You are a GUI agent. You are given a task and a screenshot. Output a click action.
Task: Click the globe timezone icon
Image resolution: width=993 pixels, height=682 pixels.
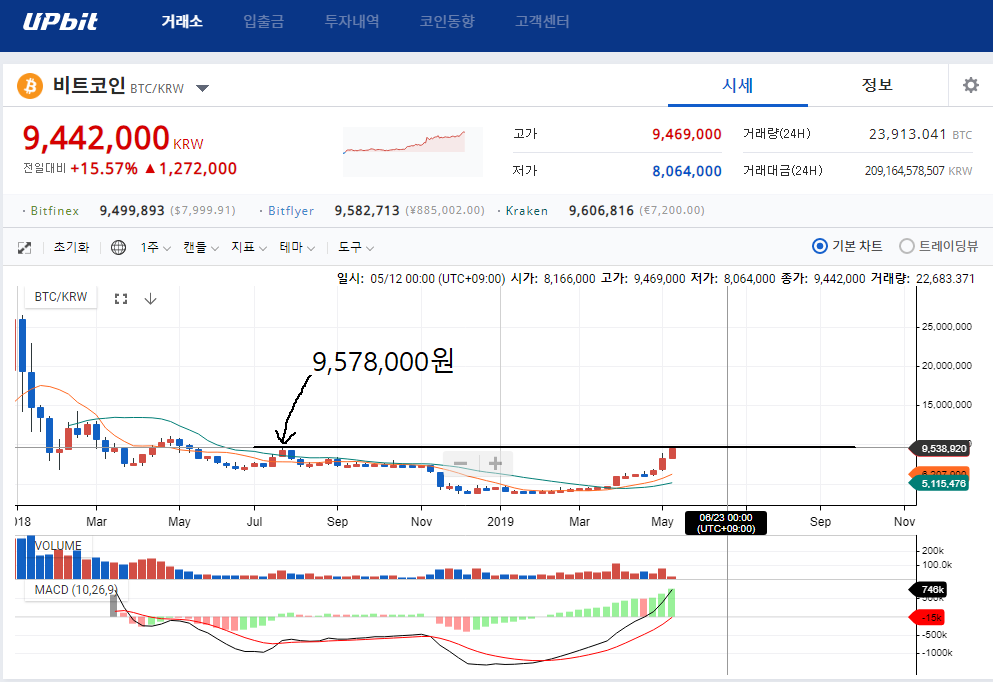tap(118, 248)
